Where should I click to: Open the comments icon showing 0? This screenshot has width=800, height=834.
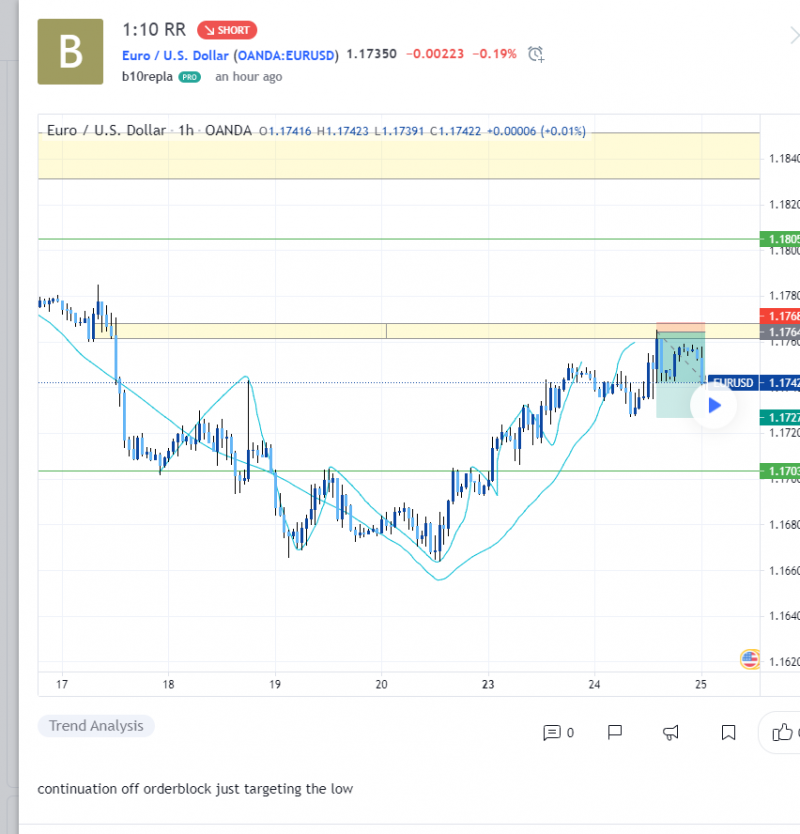coord(558,733)
